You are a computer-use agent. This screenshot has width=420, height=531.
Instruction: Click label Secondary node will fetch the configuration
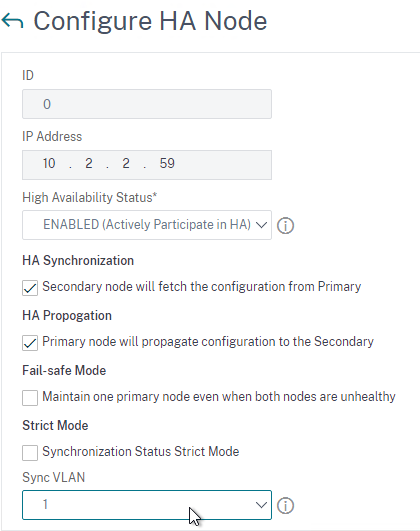pyautogui.click(x=202, y=287)
